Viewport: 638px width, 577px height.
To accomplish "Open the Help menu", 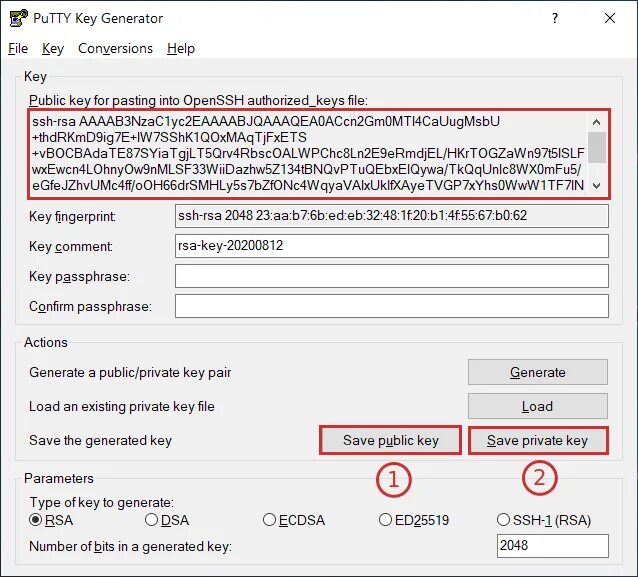I will click(x=181, y=48).
